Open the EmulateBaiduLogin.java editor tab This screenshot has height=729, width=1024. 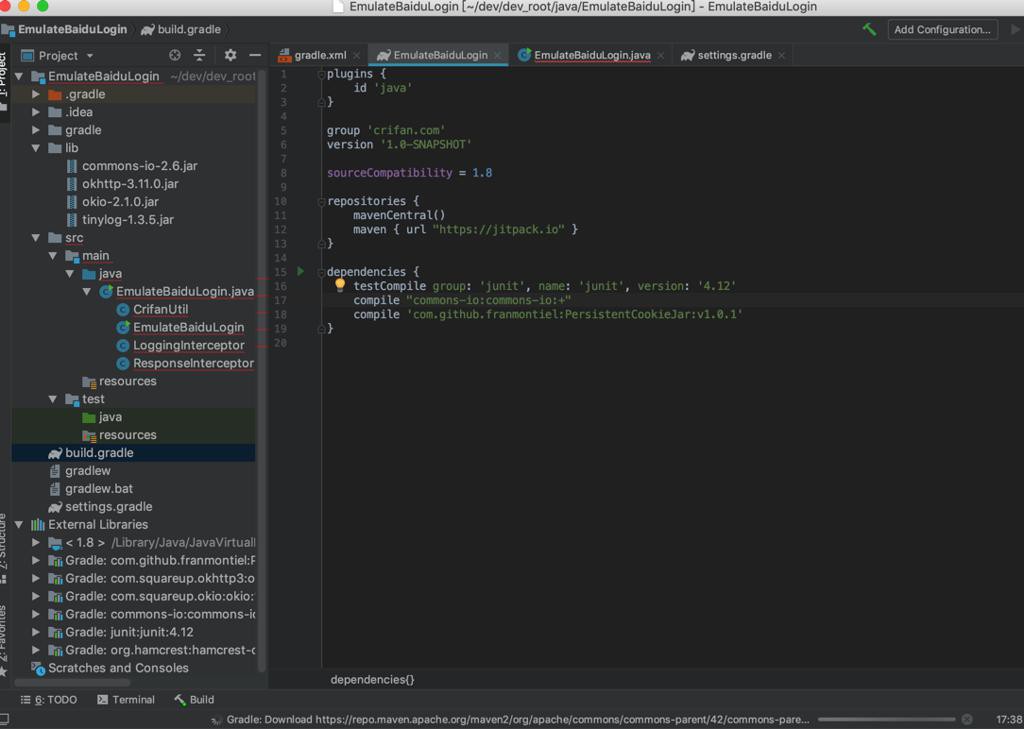(591, 56)
